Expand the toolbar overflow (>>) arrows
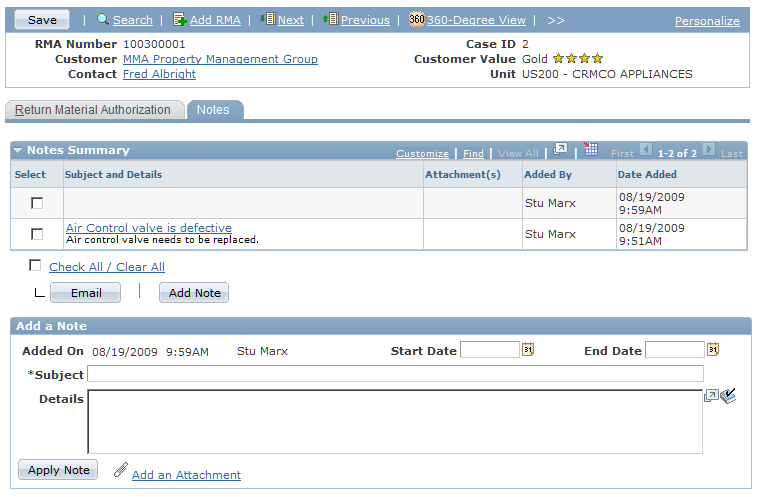The image size is (761, 497). pos(556,20)
